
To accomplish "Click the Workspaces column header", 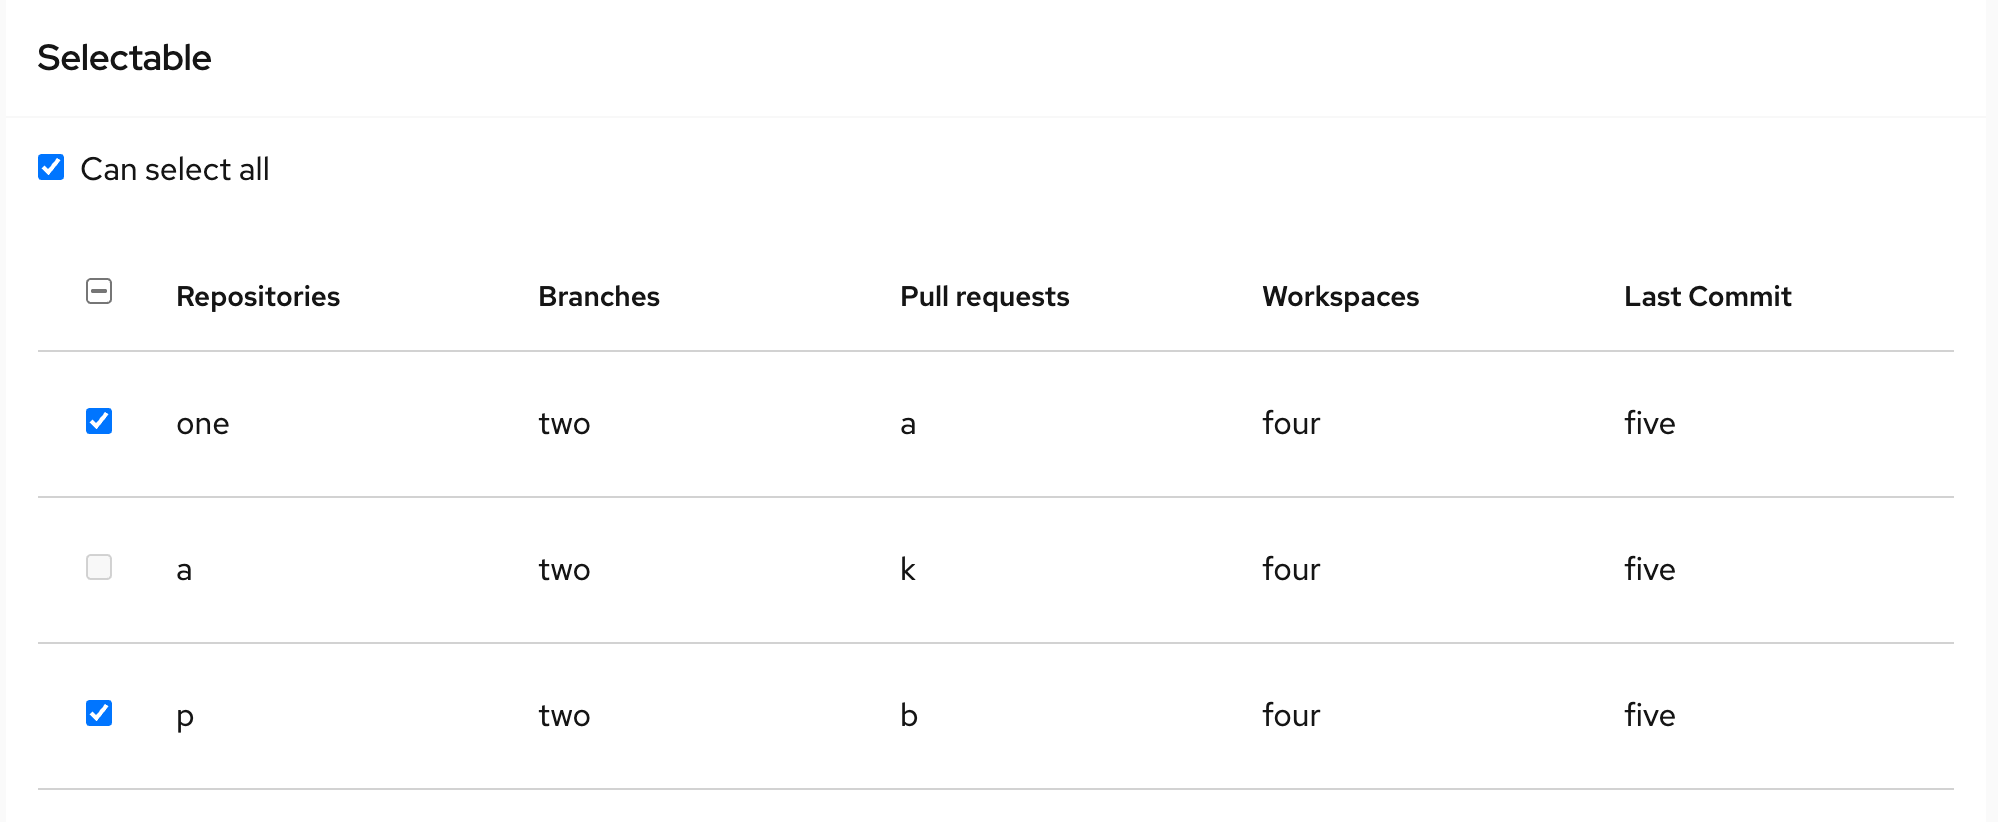I will coord(1341,296).
